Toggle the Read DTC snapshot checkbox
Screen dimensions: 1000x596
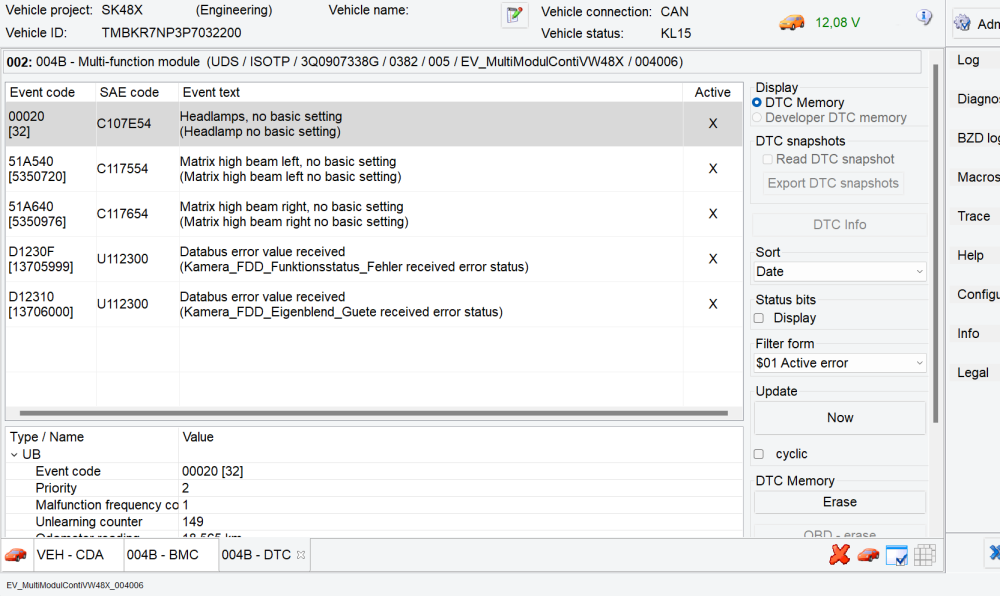(767, 159)
